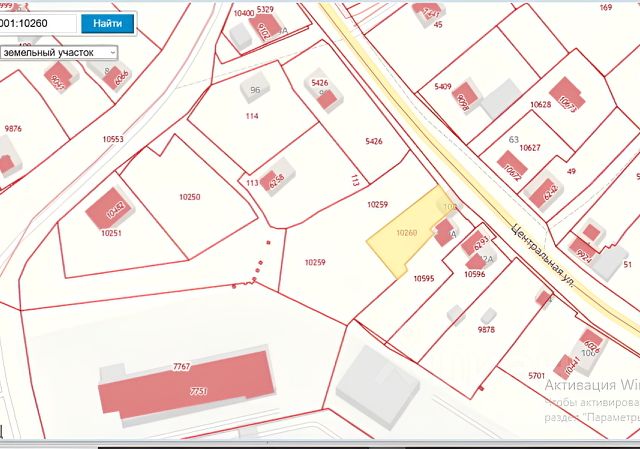Click parcel label 10251
This screenshot has height=449, width=640.
click(x=111, y=233)
